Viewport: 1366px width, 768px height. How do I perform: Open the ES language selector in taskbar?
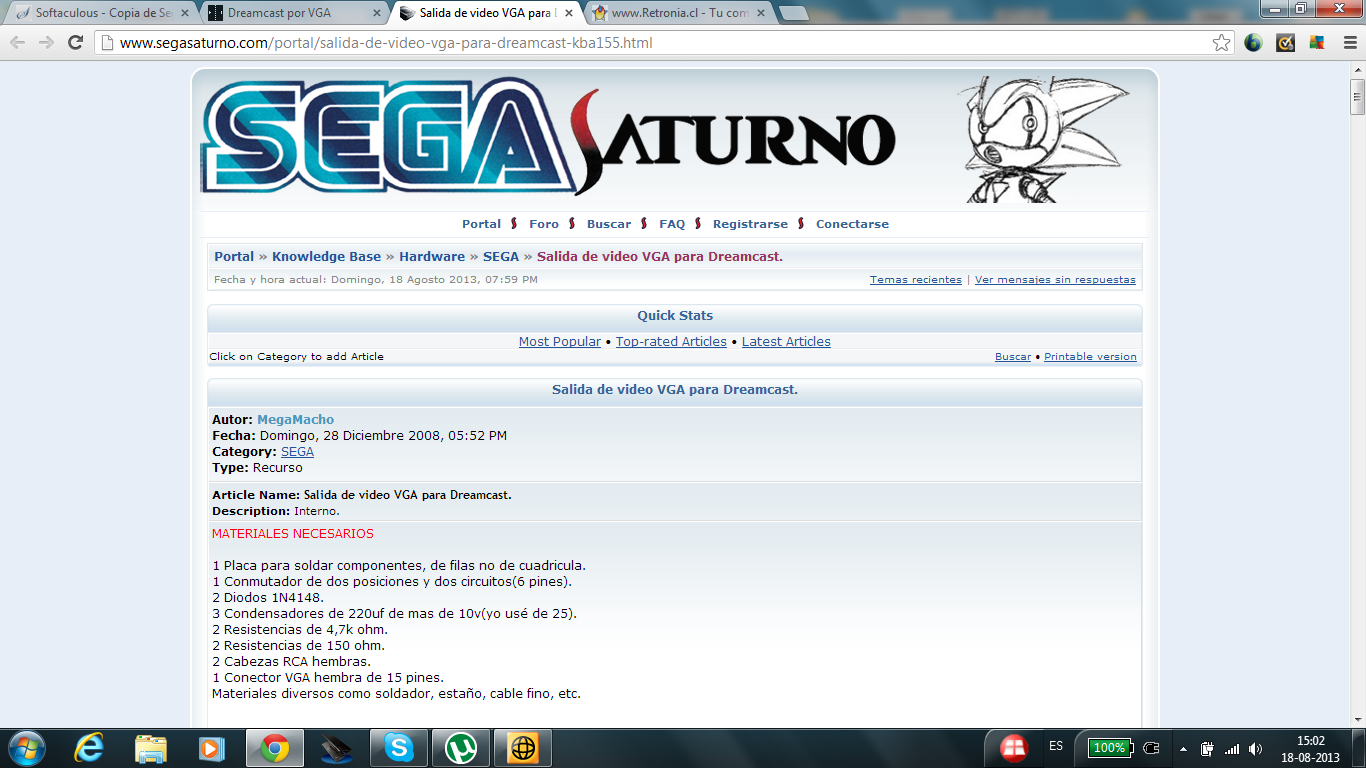click(1056, 747)
